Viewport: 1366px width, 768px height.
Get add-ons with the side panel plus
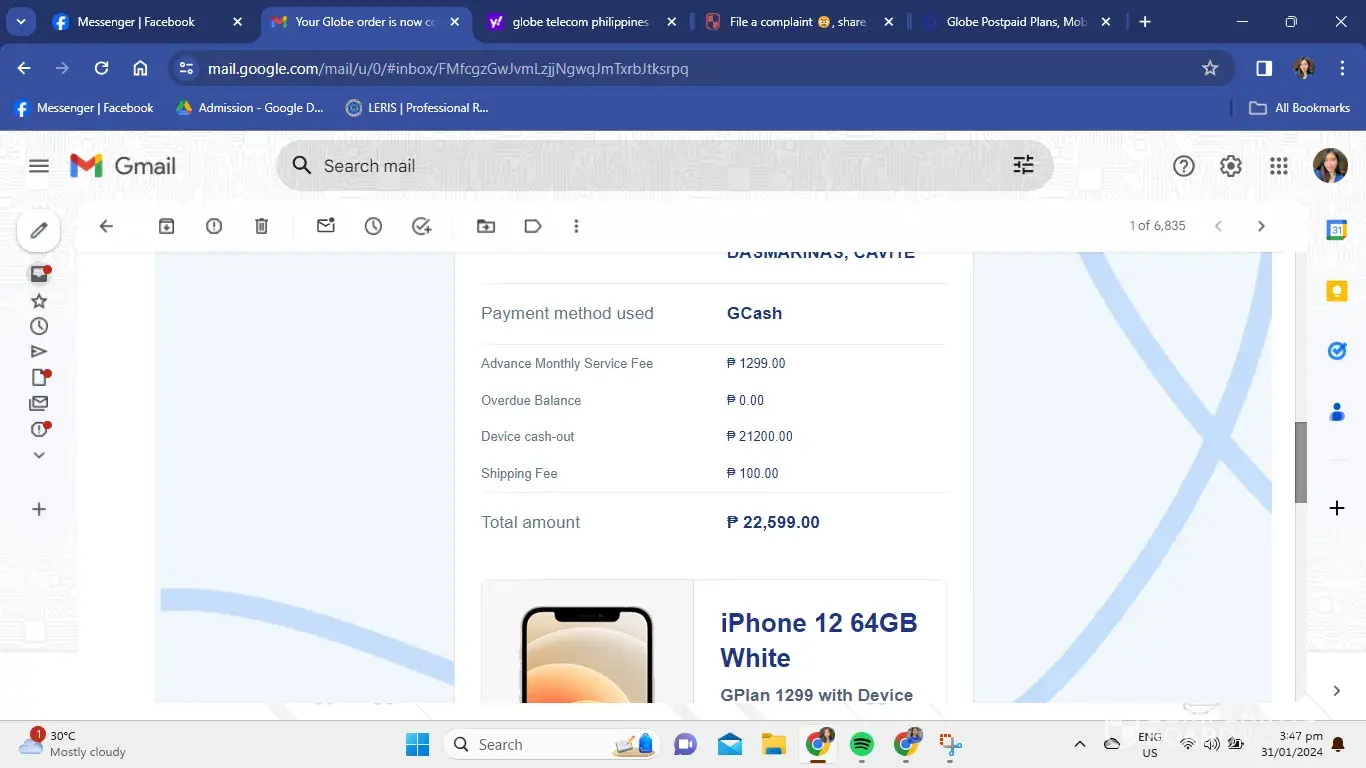1337,508
